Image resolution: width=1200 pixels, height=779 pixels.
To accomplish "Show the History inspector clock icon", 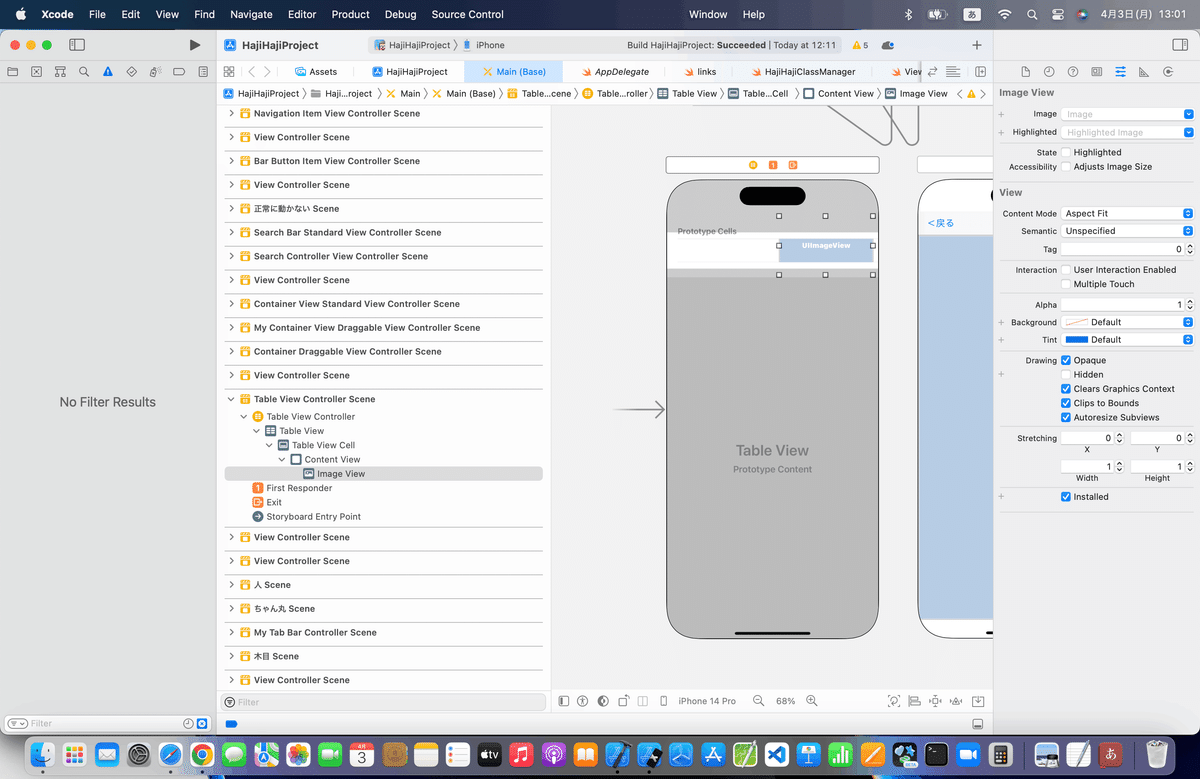I will point(1049,72).
